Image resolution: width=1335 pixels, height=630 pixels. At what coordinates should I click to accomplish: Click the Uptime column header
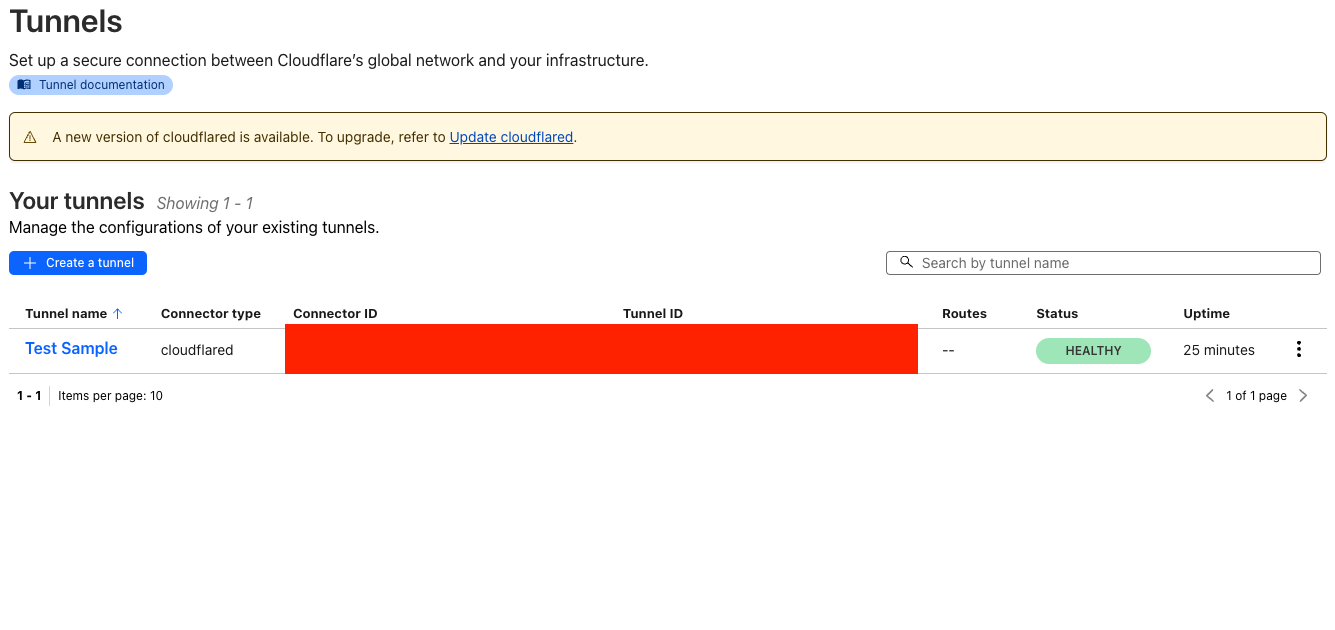pyautogui.click(x=1206, y=313)
